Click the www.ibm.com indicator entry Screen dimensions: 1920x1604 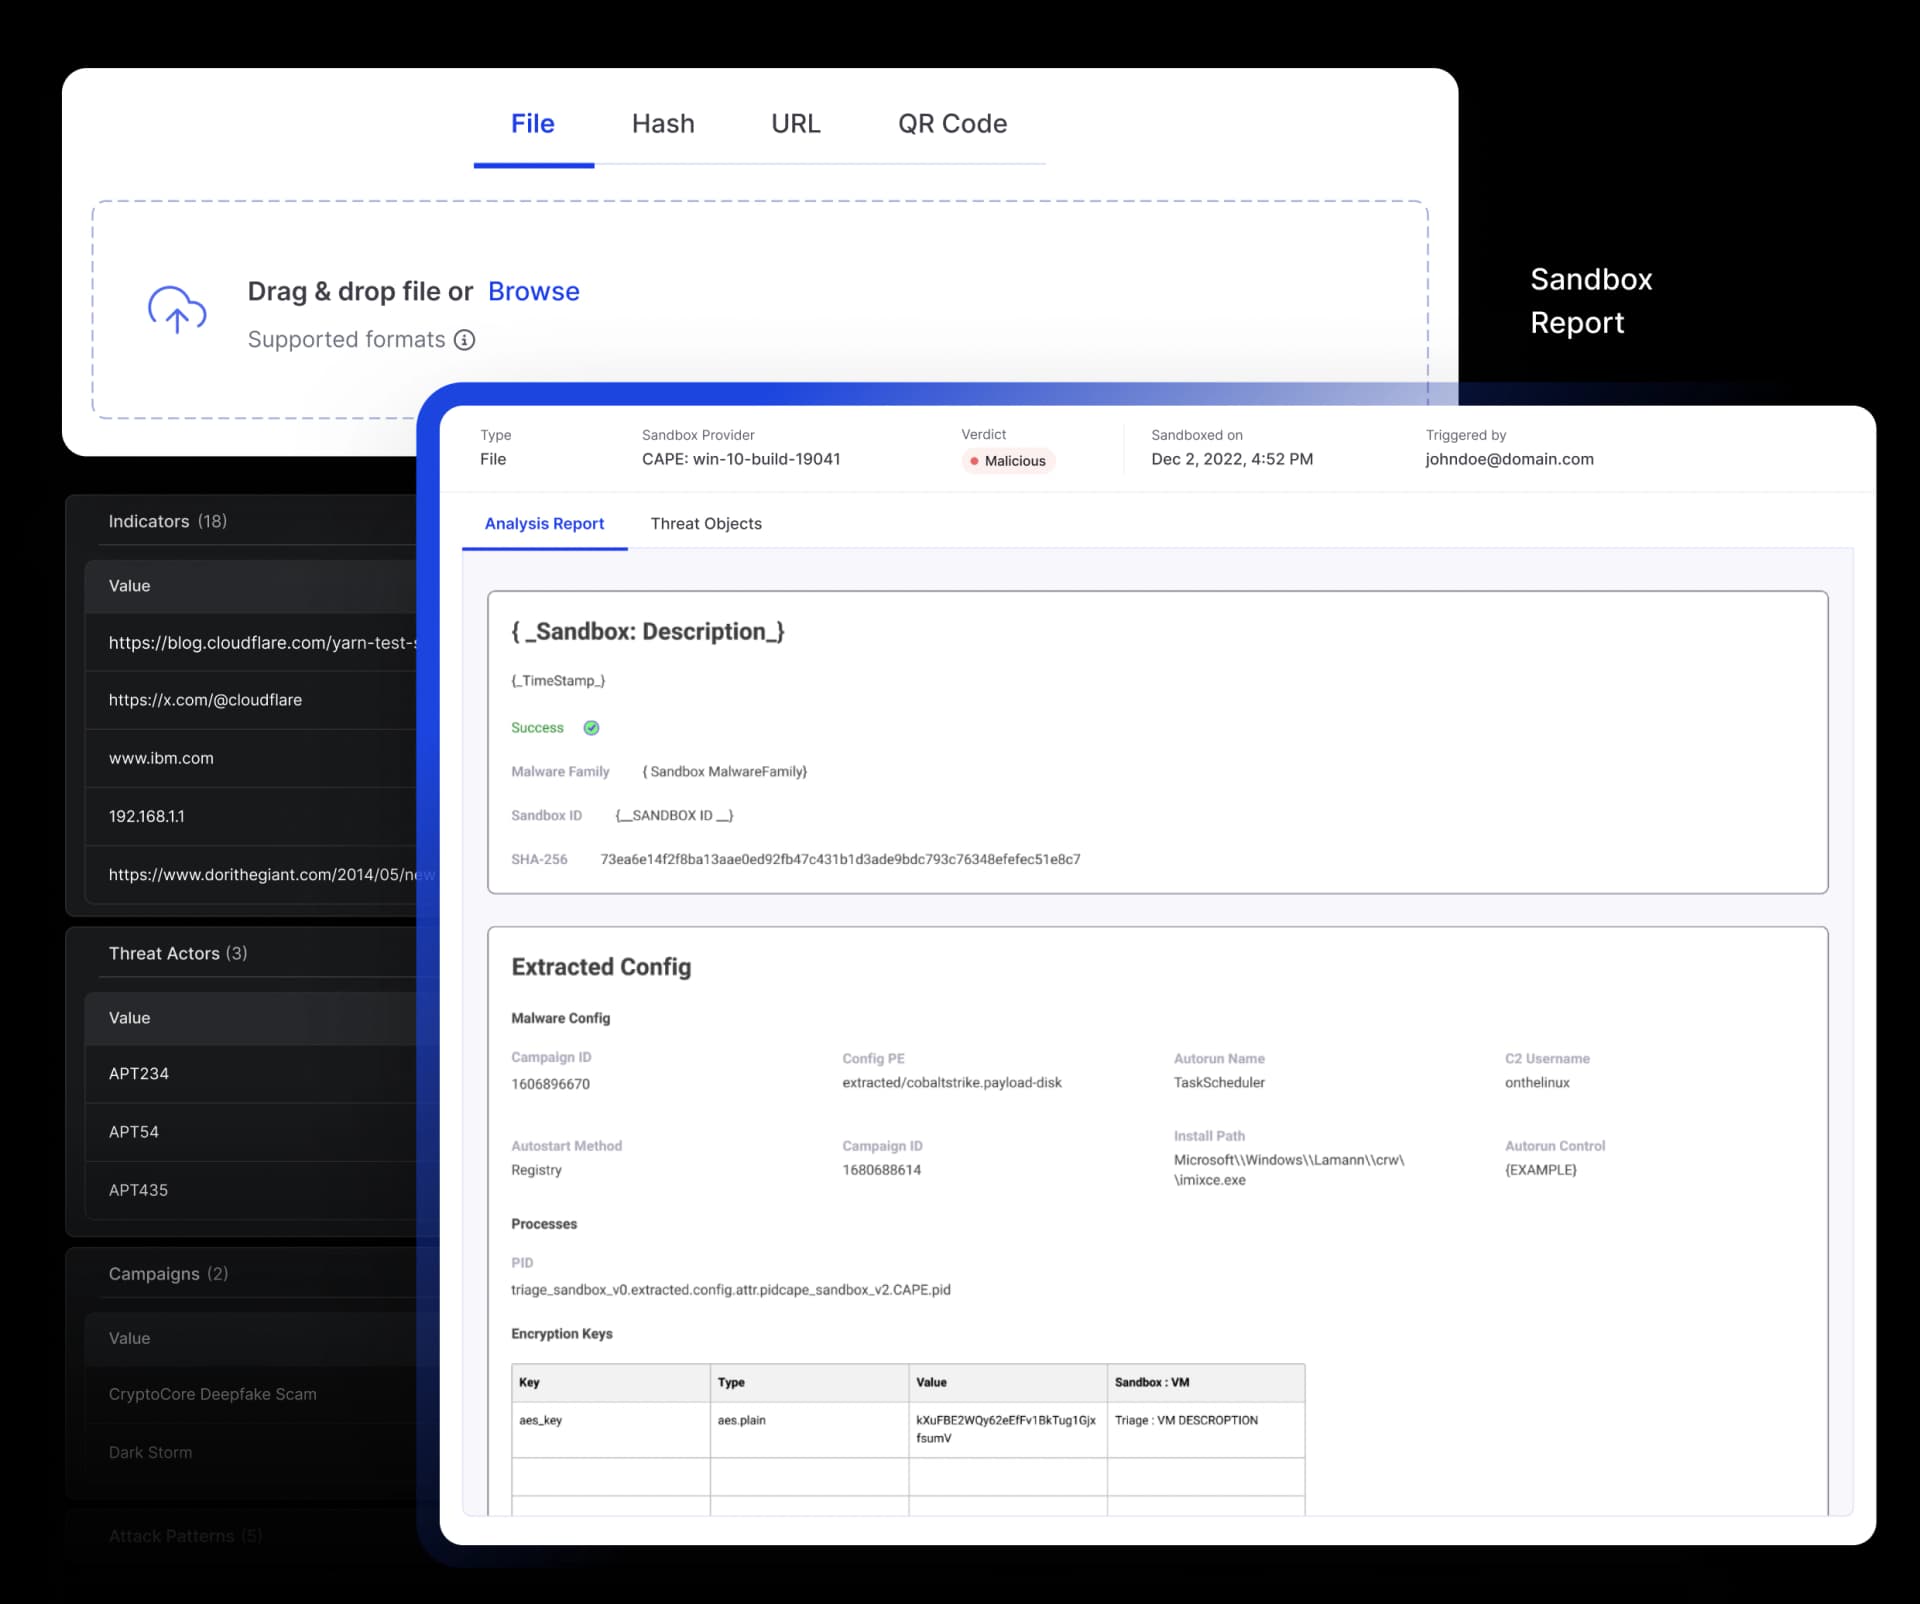point(161,758)
